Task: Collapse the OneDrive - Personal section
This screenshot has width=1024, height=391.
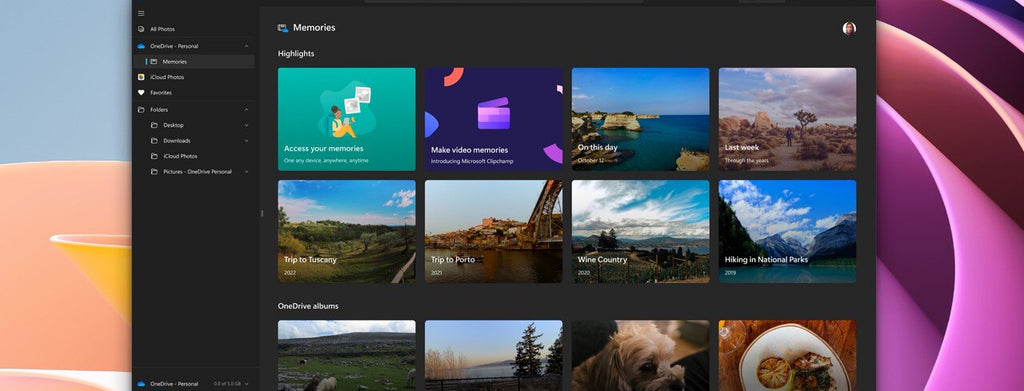Action: [246, 46]
